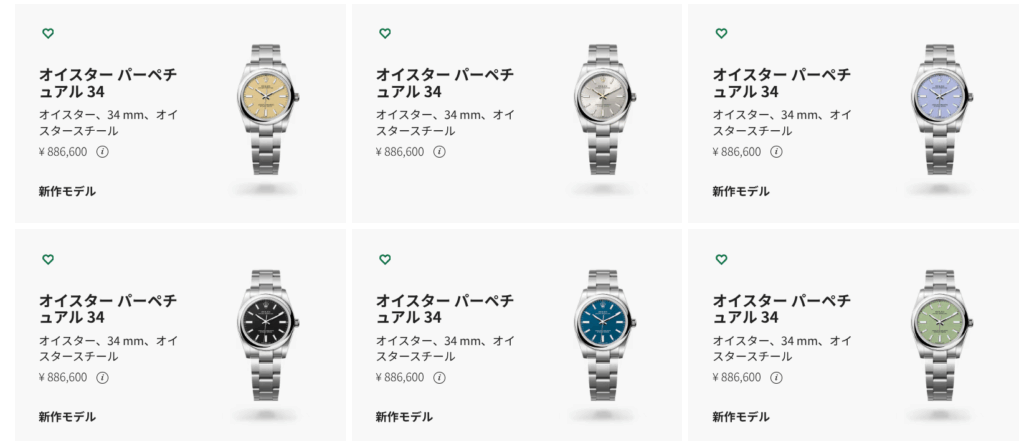Viewport: 1024px width, 441px height.
Task: View the pistachio green dial watch image
Action: (940, 335)
